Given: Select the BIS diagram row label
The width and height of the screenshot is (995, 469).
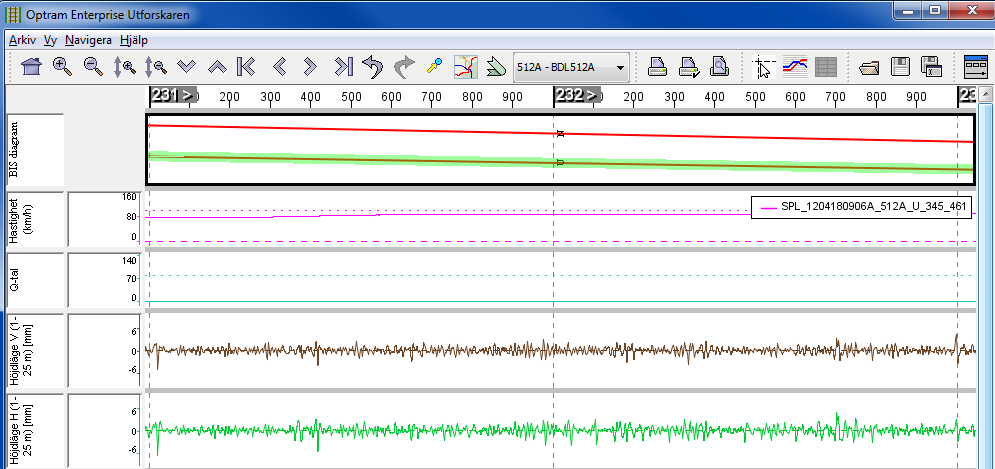Looking at the screenshot, I should pyautogui.click(x=36, y=150).
